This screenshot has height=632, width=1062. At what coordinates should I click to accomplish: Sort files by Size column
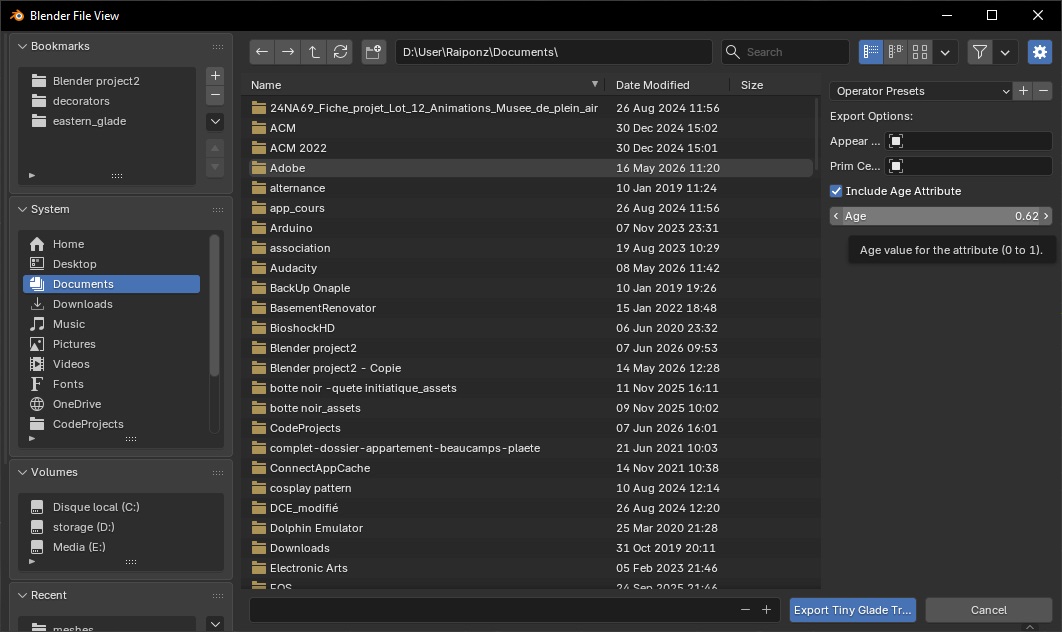(774, 85)
